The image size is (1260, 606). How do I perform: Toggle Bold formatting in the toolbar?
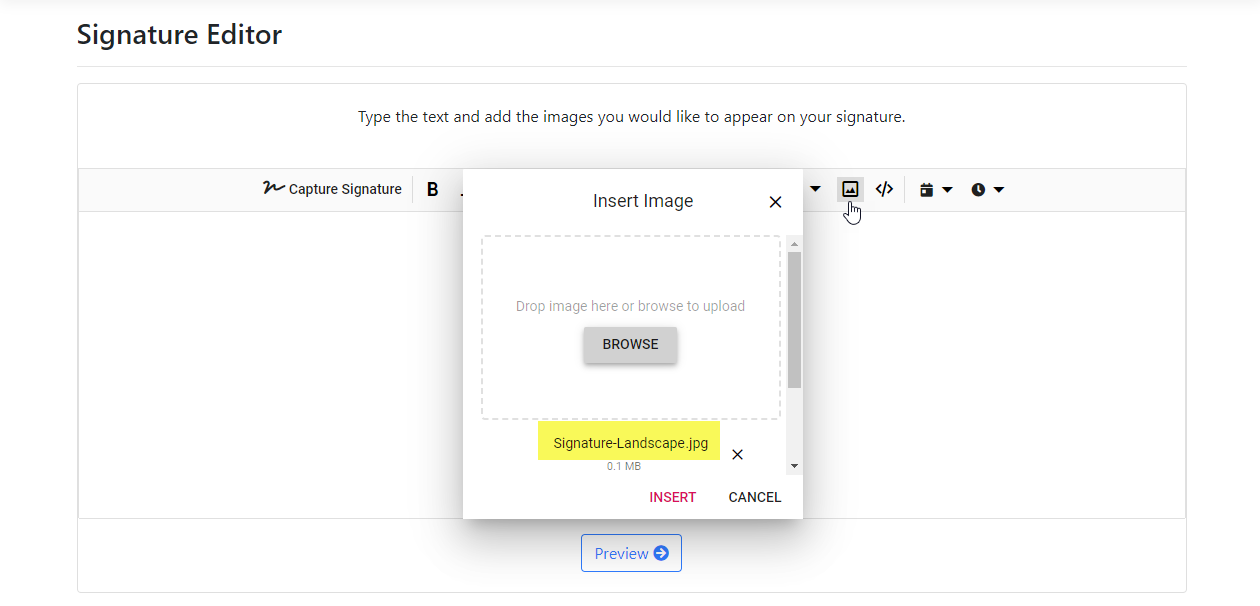click(432, 189)
